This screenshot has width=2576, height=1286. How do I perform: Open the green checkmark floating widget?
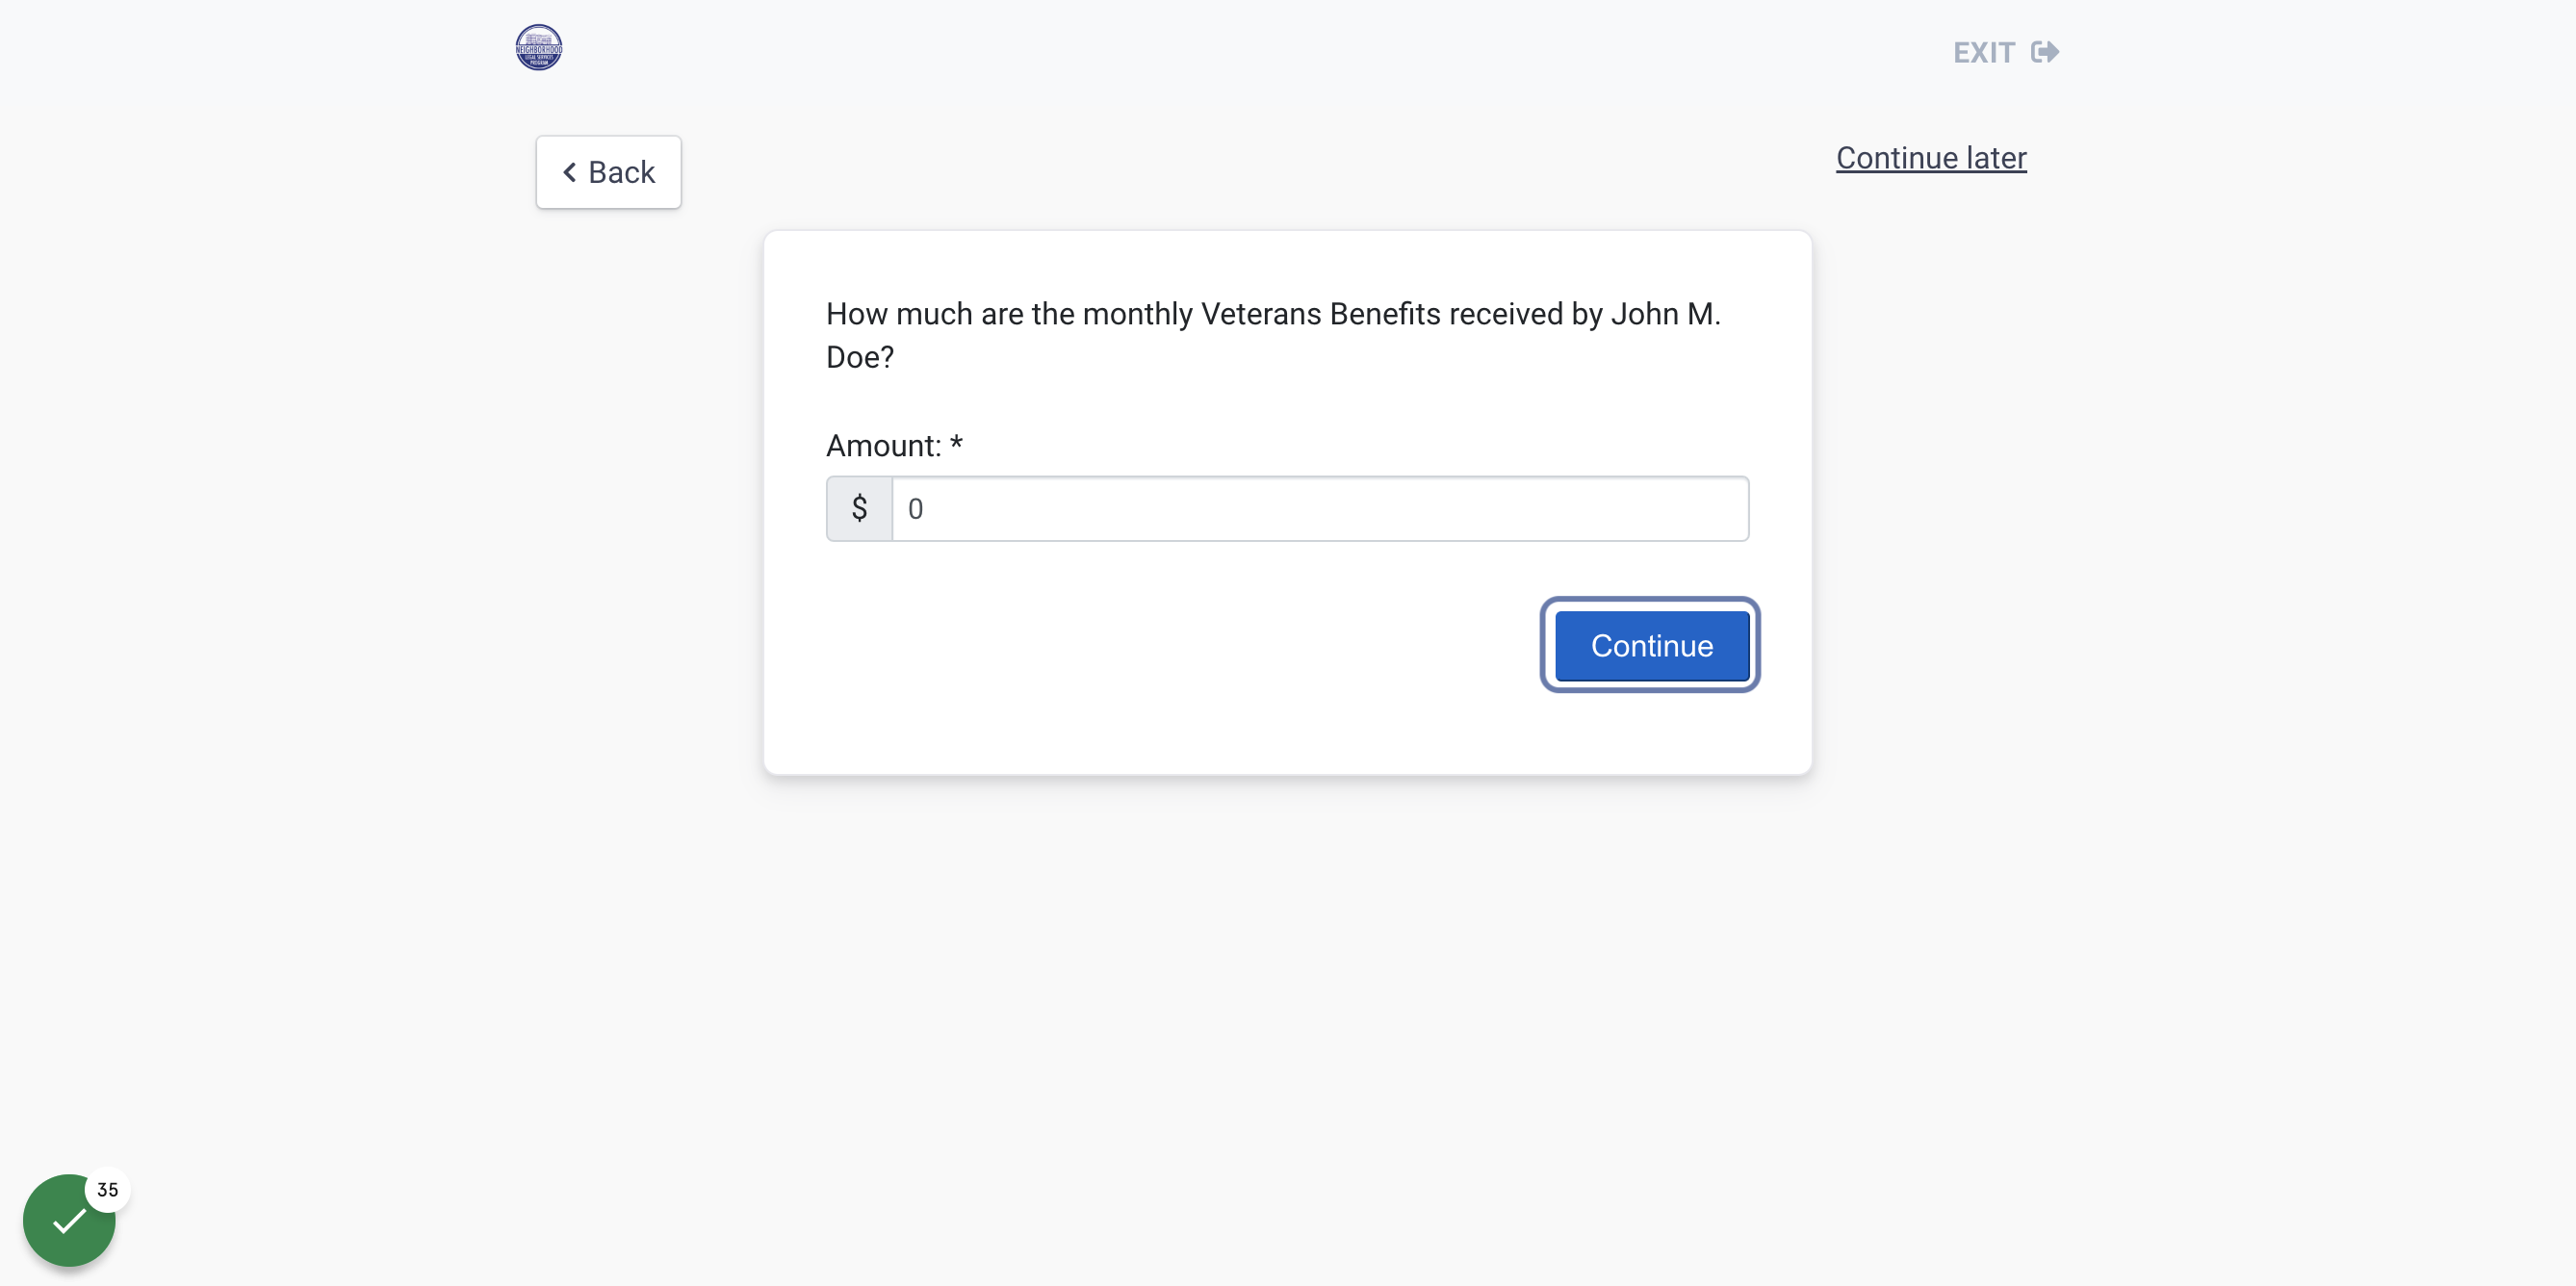[69, 1220]
